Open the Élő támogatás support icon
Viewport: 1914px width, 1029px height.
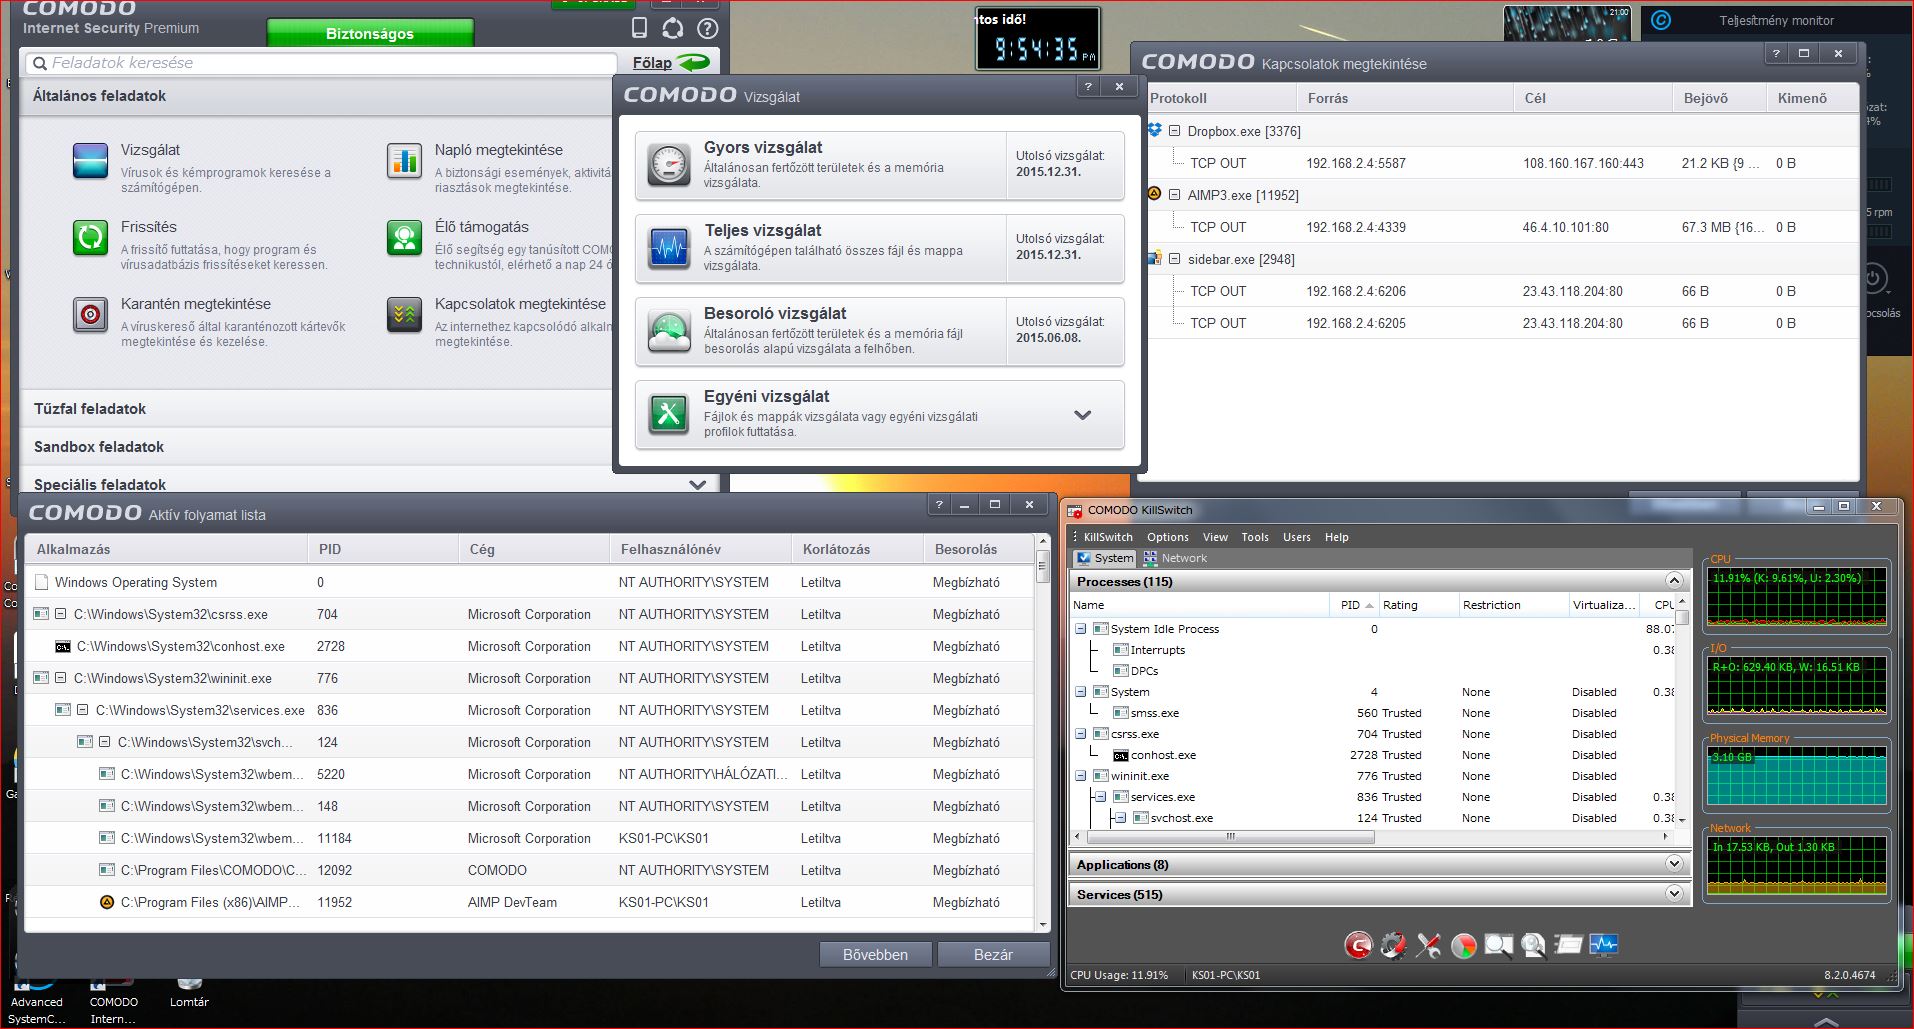[404, 238]
